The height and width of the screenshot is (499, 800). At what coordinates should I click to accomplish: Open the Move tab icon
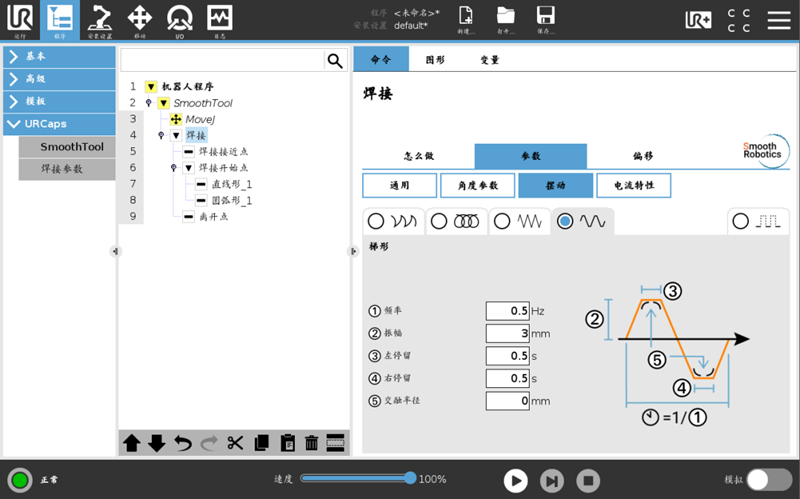point(139,20)
